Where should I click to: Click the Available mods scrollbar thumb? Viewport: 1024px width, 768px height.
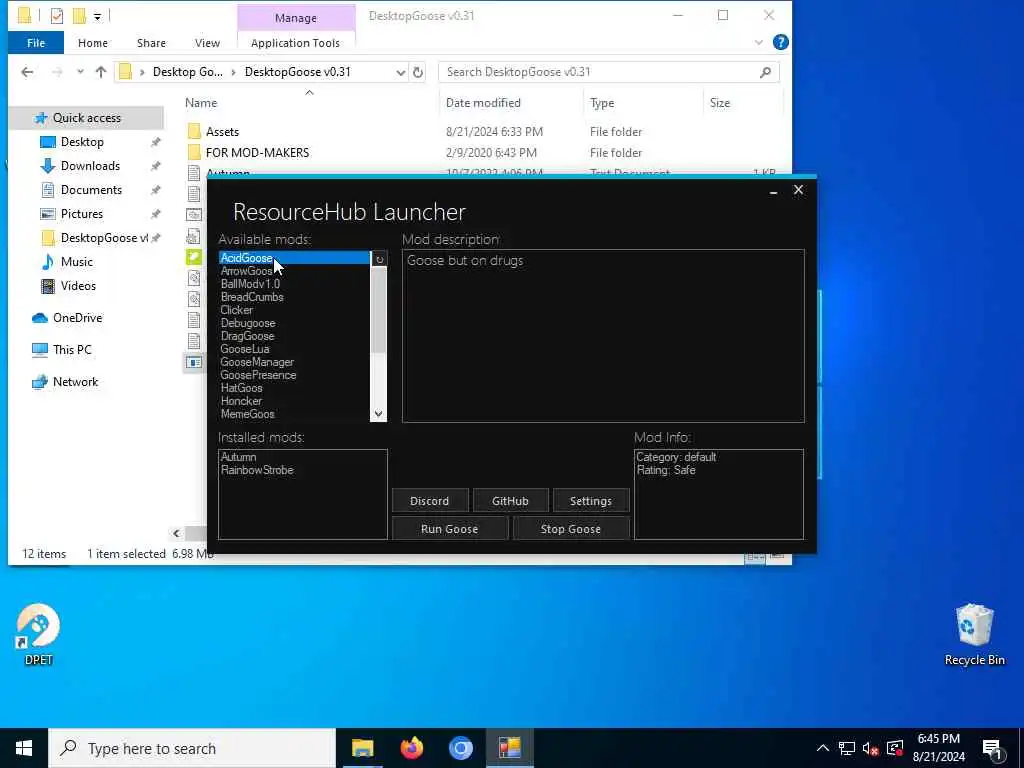click(378, 310)
